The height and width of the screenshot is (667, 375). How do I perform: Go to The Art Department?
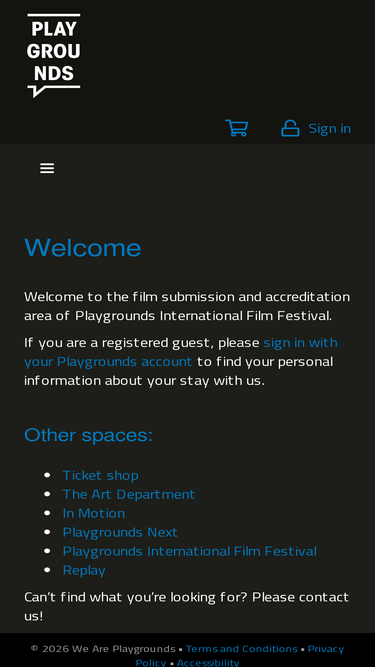coord(129,494)
